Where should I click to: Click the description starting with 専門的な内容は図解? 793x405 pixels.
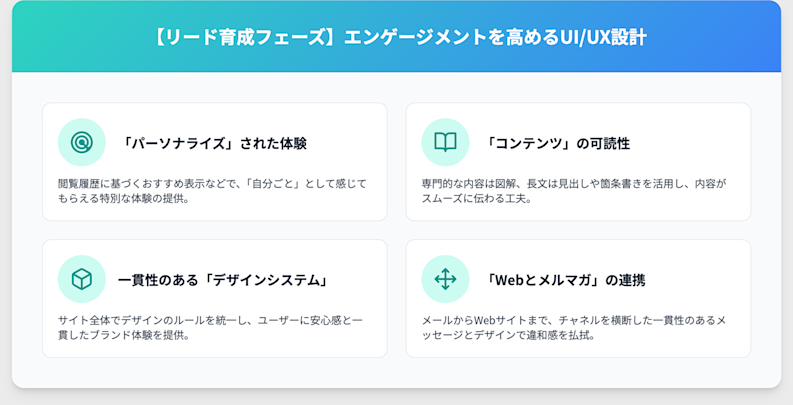click(x=574, y=191)
